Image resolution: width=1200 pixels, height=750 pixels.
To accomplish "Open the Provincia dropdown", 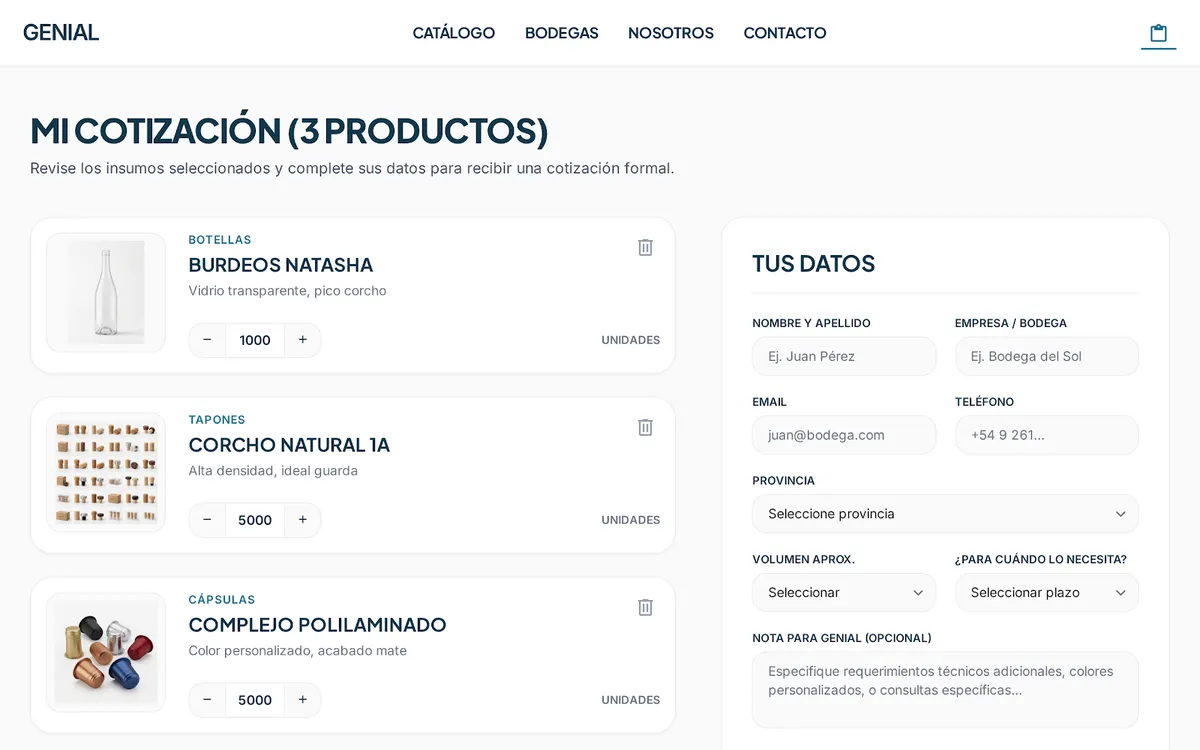I will click(x=945, y=514).
